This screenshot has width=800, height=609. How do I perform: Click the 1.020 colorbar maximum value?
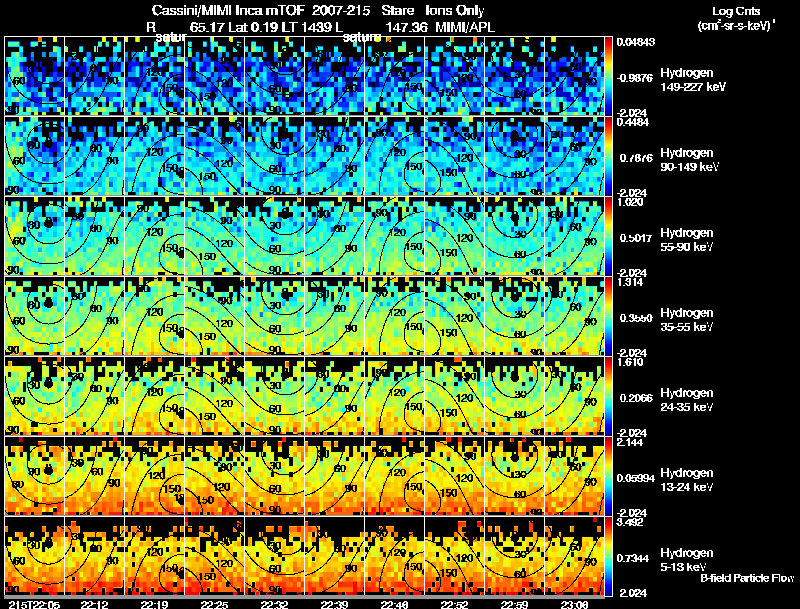[x=630, y=202]
